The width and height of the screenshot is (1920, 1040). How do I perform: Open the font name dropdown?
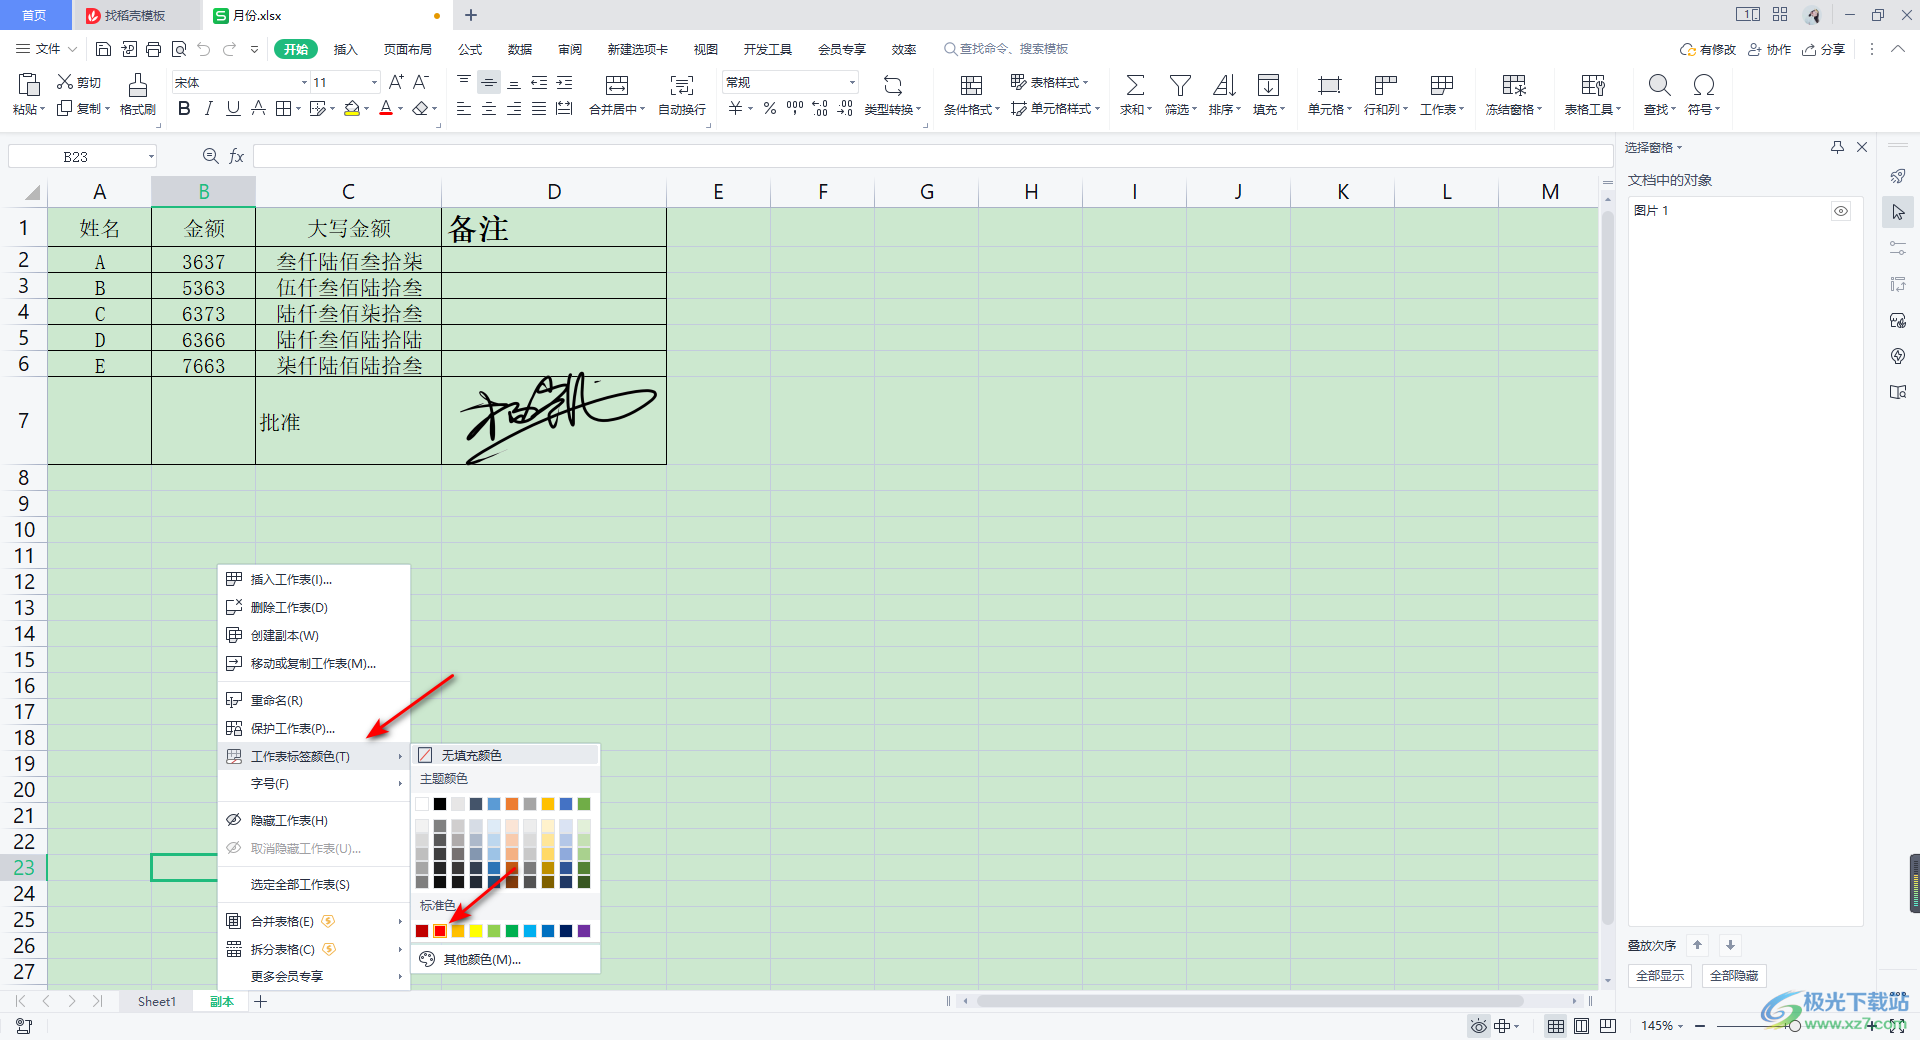pos(304,83)
